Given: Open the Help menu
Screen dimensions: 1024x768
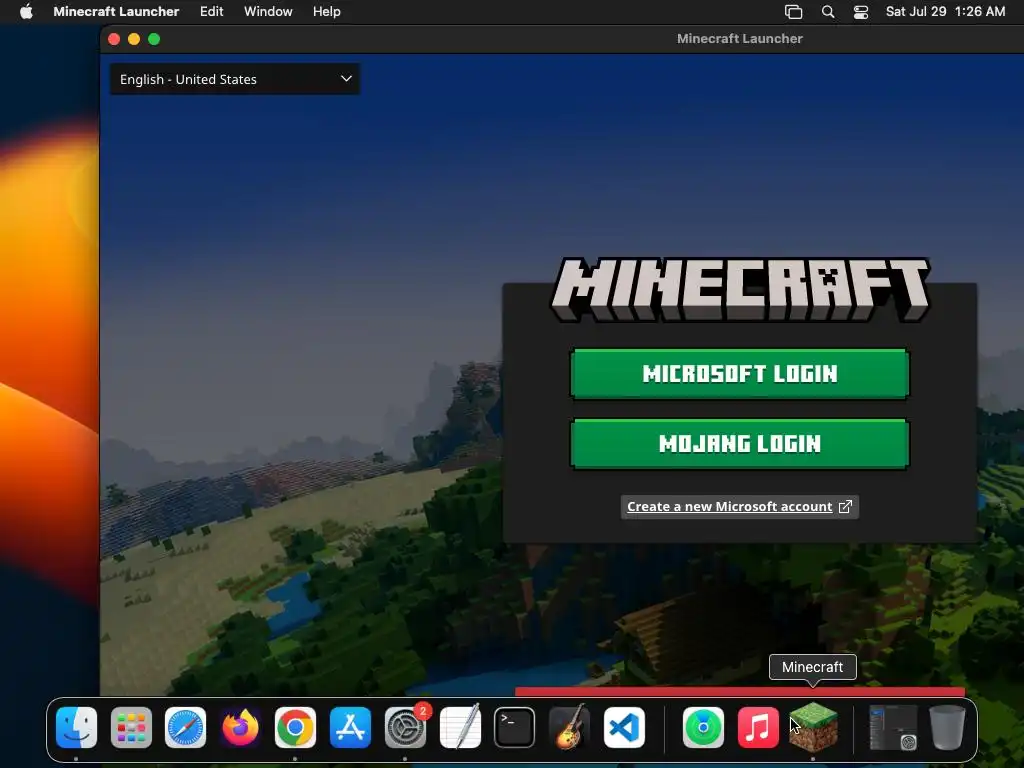Looking at the screenshot, I should pos(327,12).
